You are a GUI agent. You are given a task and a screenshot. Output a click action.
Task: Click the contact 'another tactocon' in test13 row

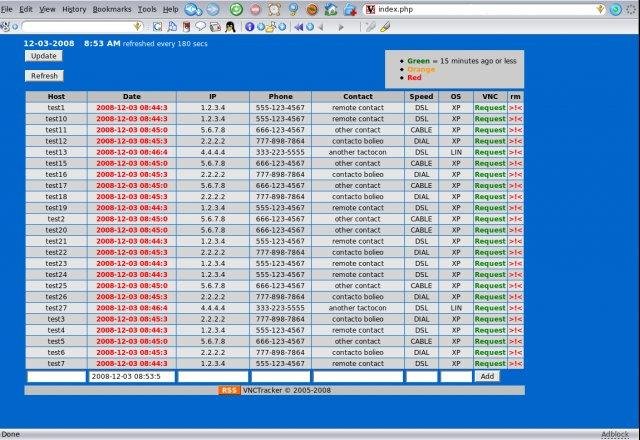[x=358, y=152]
